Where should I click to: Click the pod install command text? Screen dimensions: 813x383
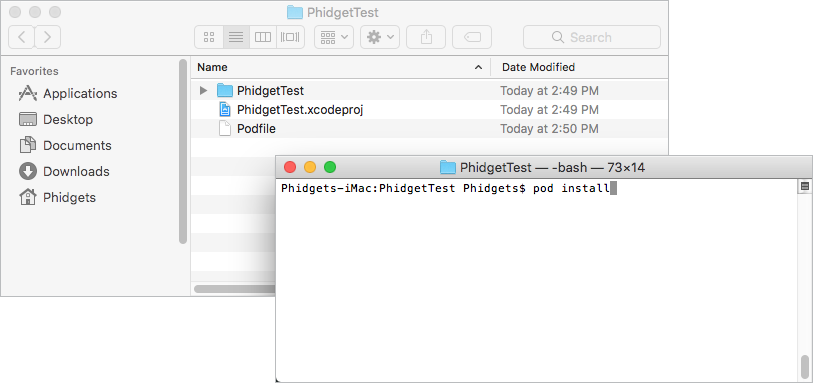(571, 188)
